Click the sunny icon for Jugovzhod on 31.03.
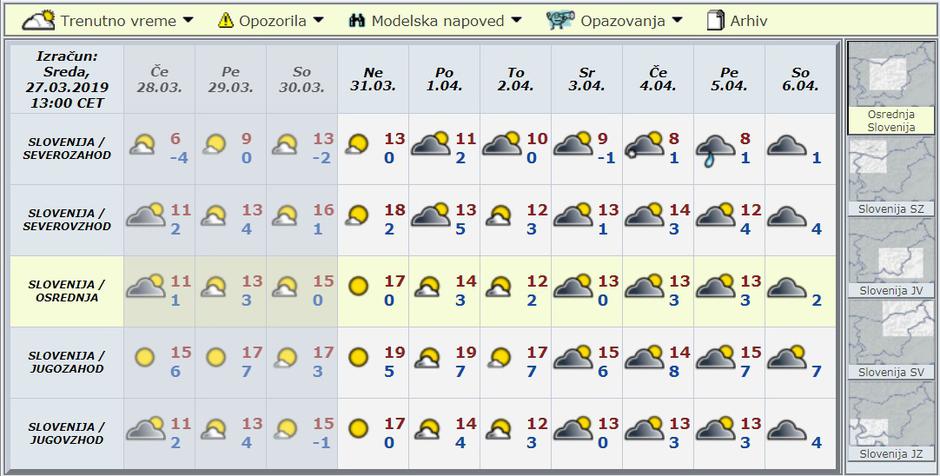This screenshot has height=476, width=940. (358, 429)
